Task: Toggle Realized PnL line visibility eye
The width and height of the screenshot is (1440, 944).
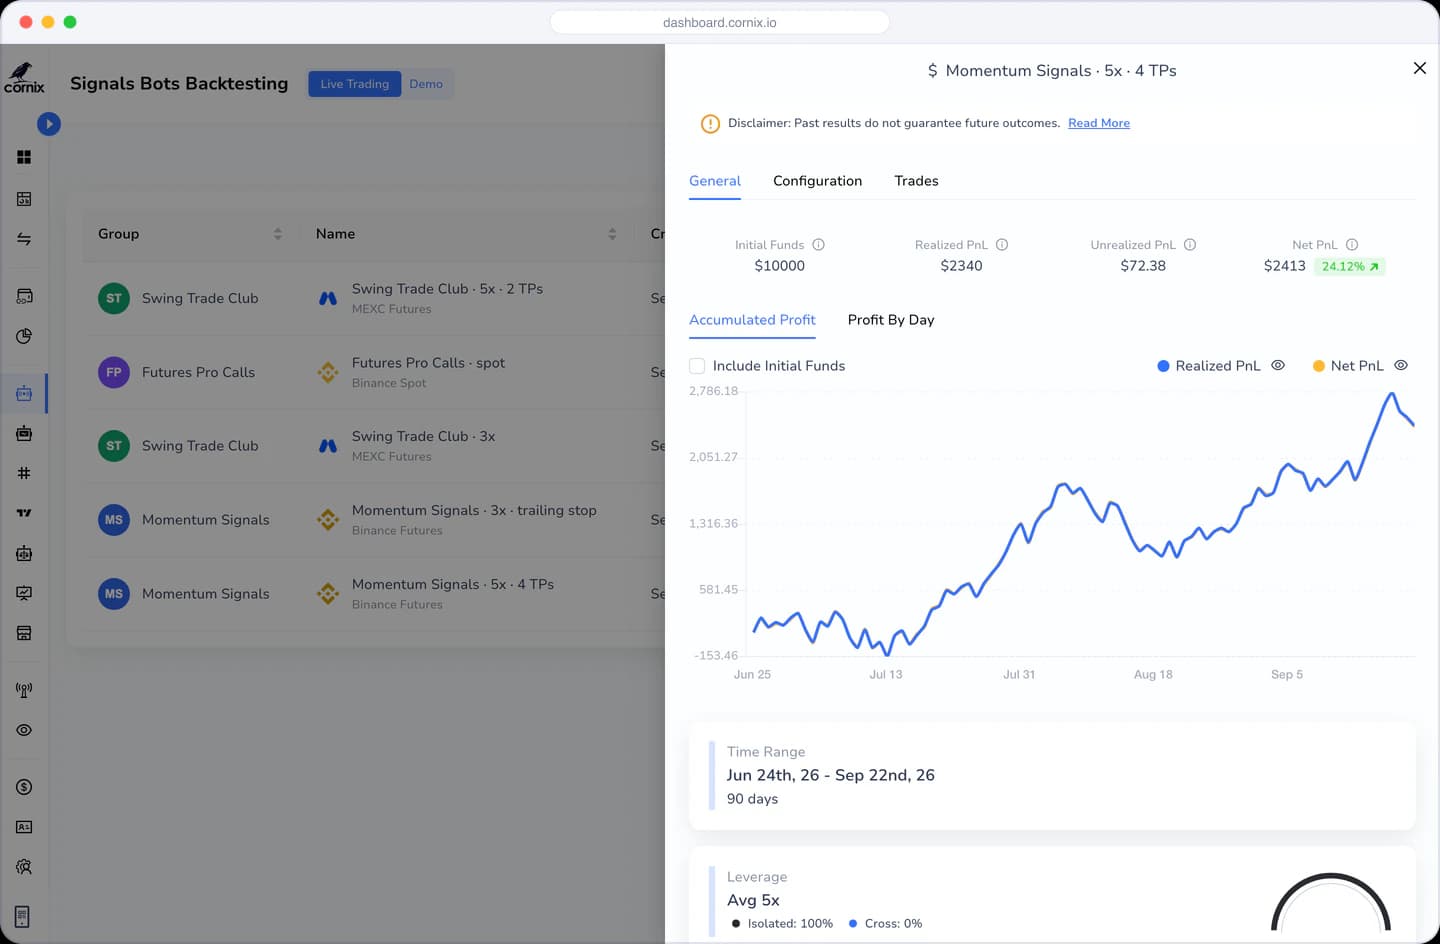Action: pos(1278,365)
